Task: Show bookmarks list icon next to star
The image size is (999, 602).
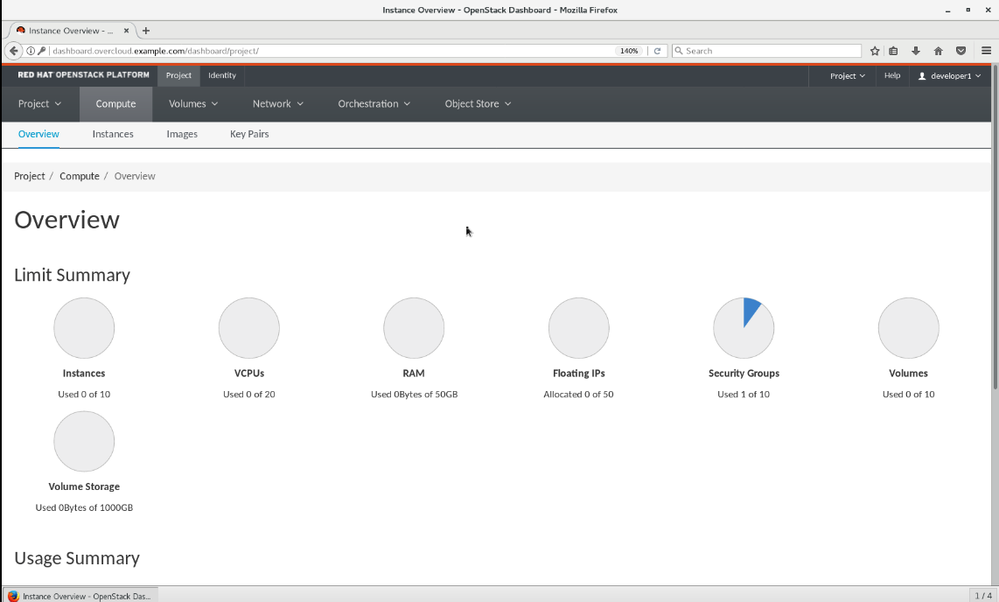Action: [x=894, y=51]
